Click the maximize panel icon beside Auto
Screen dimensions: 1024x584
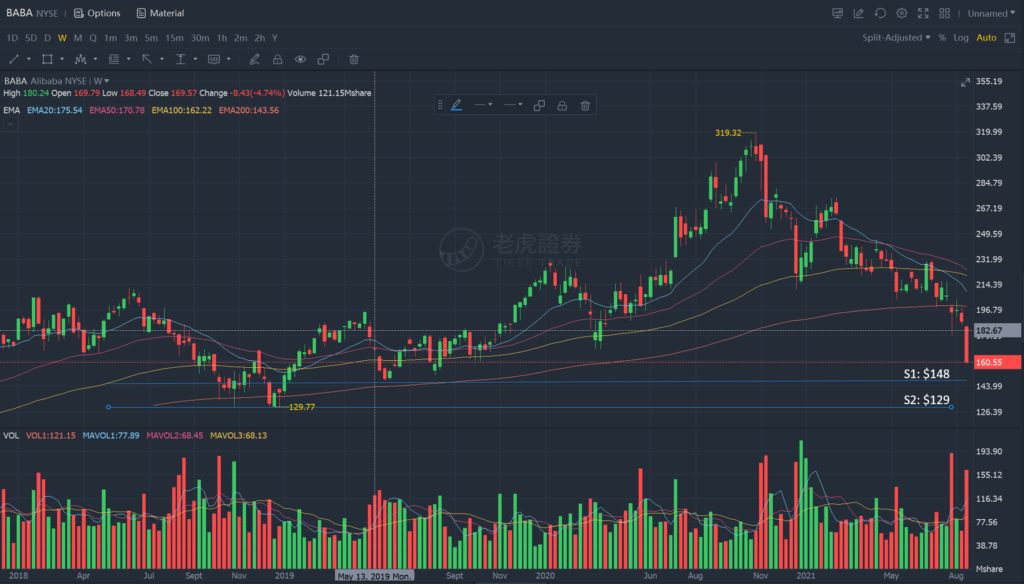(x=1010, y=38)
